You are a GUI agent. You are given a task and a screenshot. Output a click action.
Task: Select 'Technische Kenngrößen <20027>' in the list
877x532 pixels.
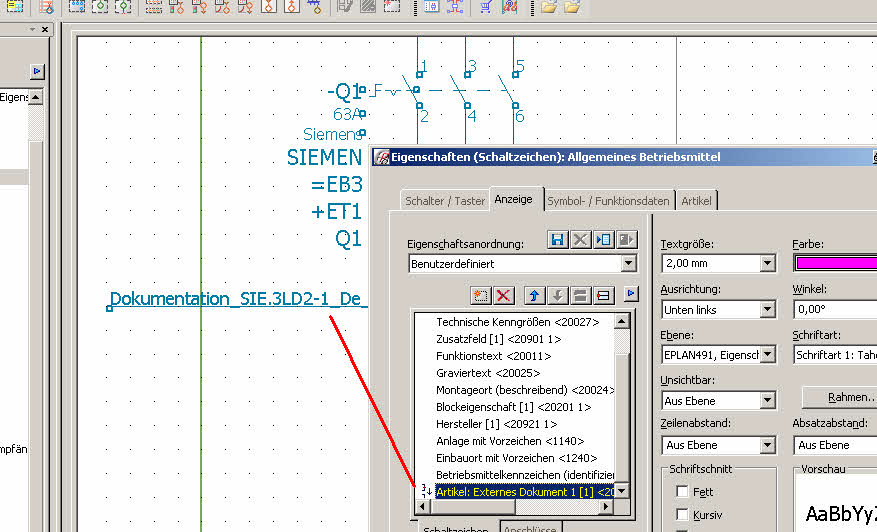click(517, 322)
